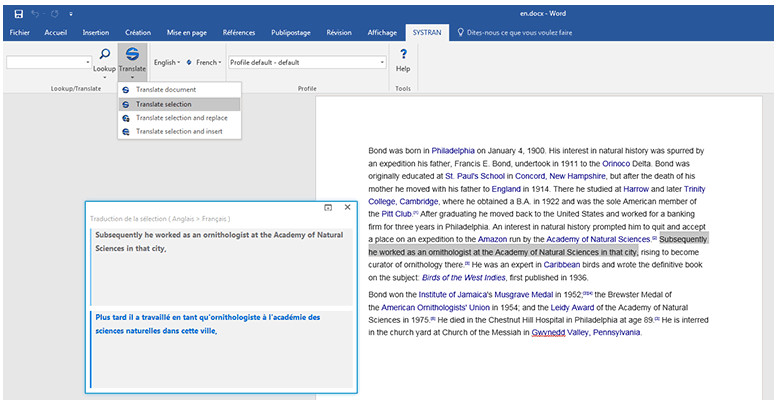Screen dimensions: 776x405
Task: Open the Help question mark tool
Action: click(x=403, y=54)
